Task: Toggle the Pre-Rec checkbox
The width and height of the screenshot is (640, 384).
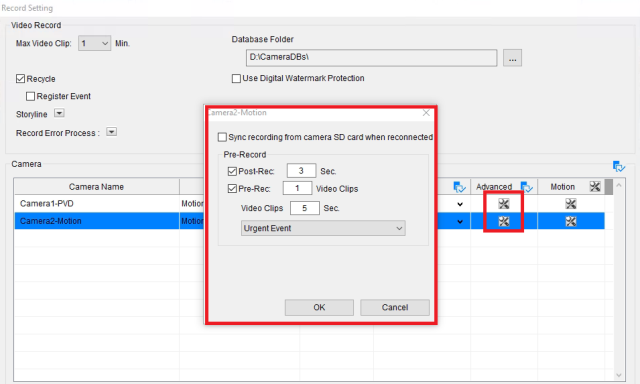Action: 232,189
